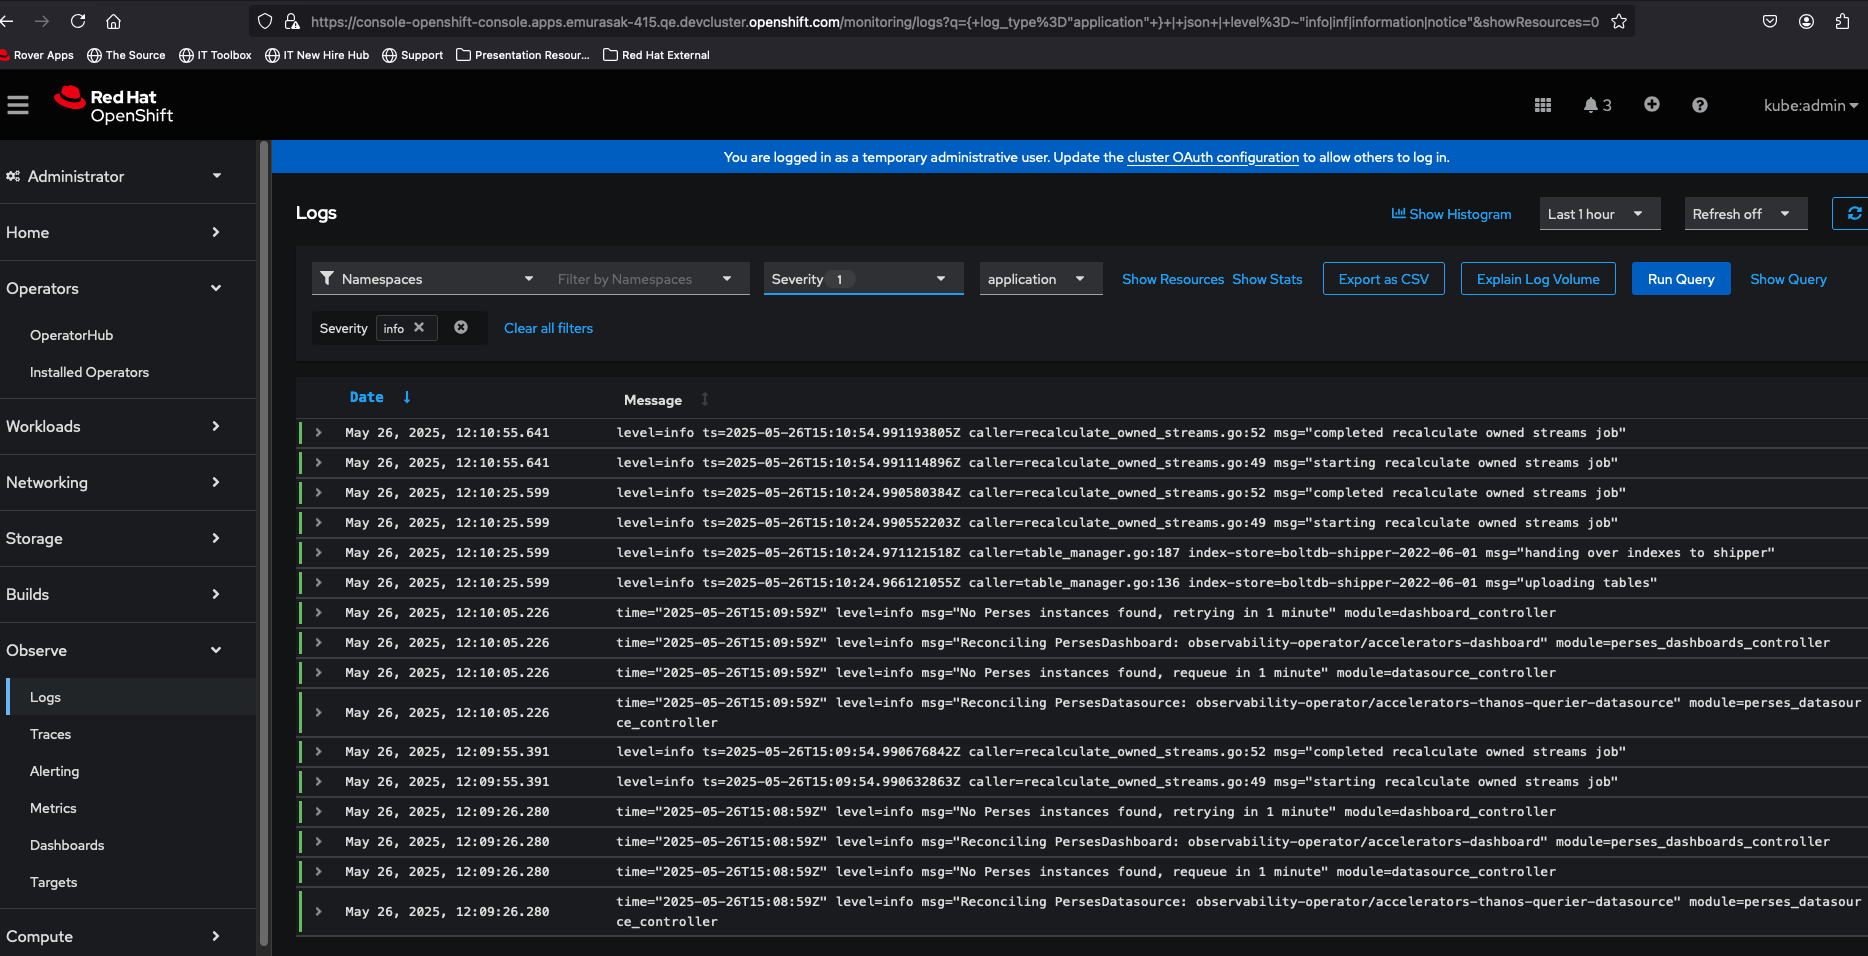This screenshot has height=956, width=1868.
Task: Toggle Show Stats
Action: click(x=1267, y=279)
